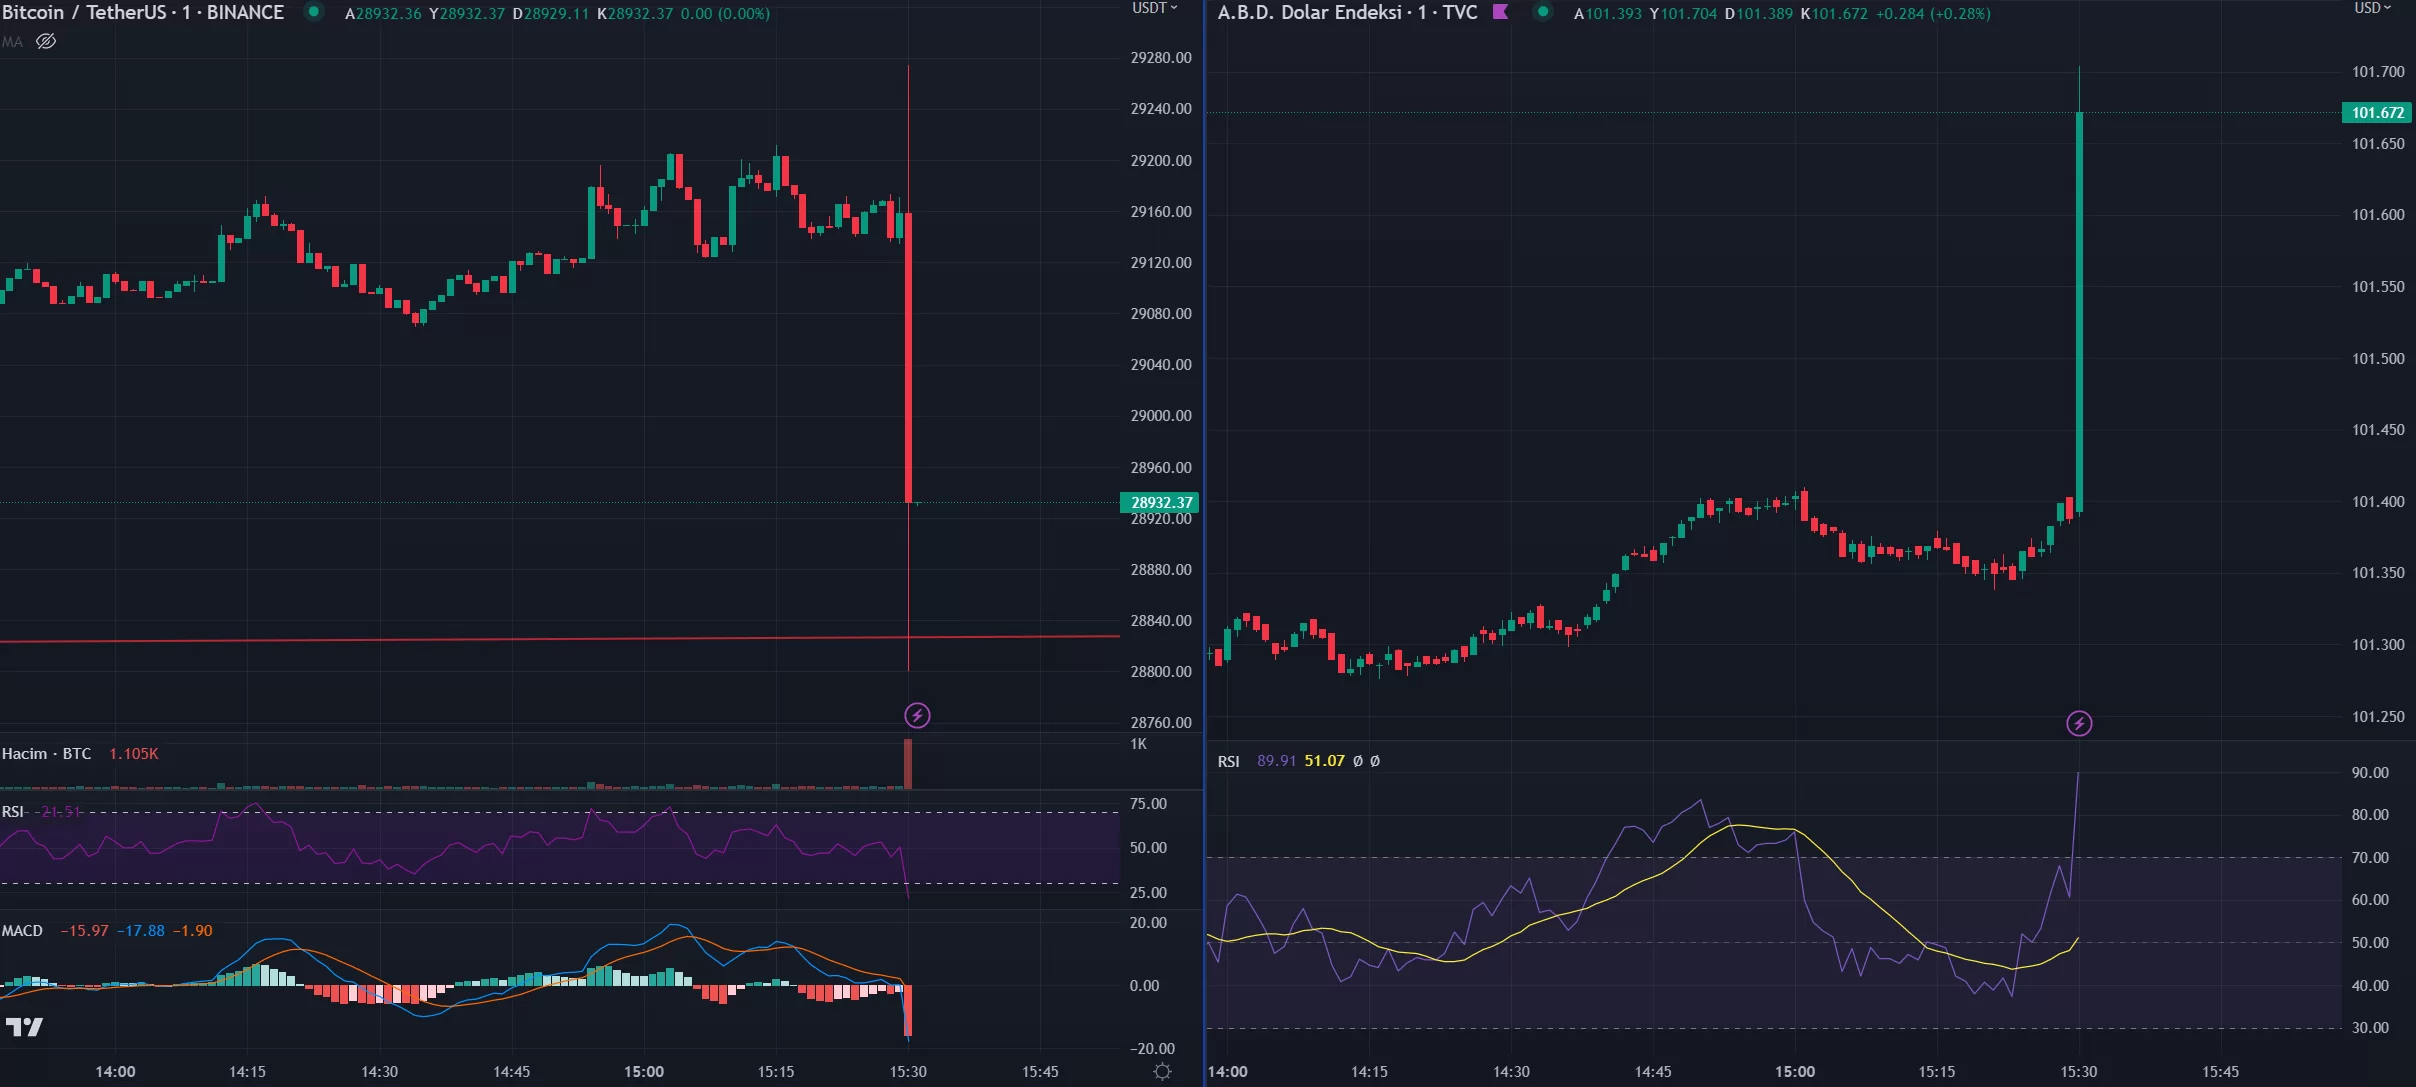This screenshot has width=2416, height=1087.
Task: Click the 101.672 current price label
Action: click(x=2377, y=112)
